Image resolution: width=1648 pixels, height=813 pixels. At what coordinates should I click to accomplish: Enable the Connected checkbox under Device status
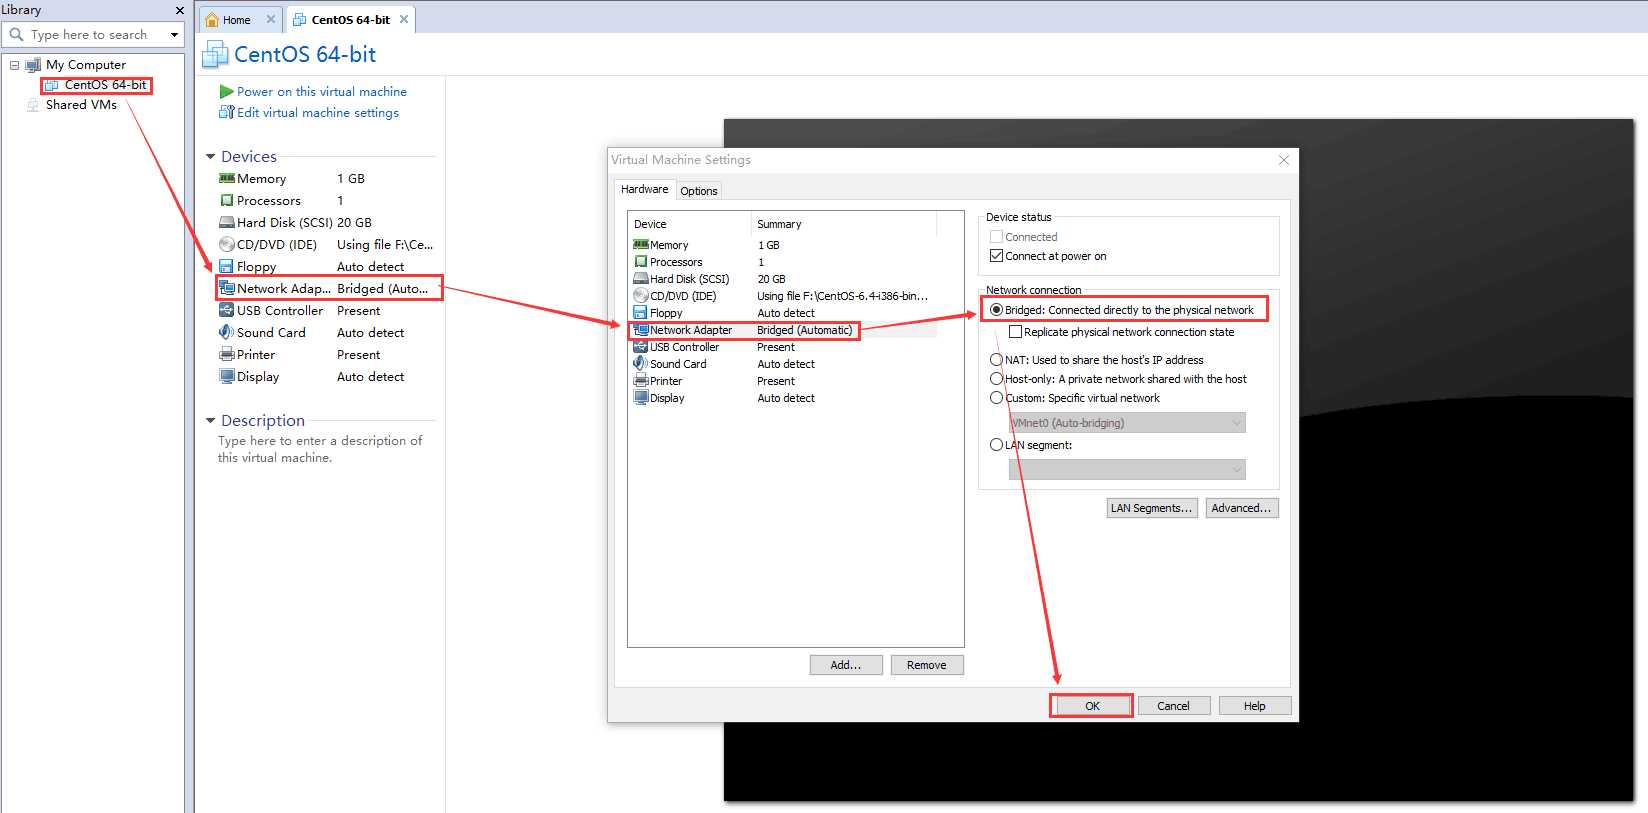pyautogui.click(x=996, y=237)
